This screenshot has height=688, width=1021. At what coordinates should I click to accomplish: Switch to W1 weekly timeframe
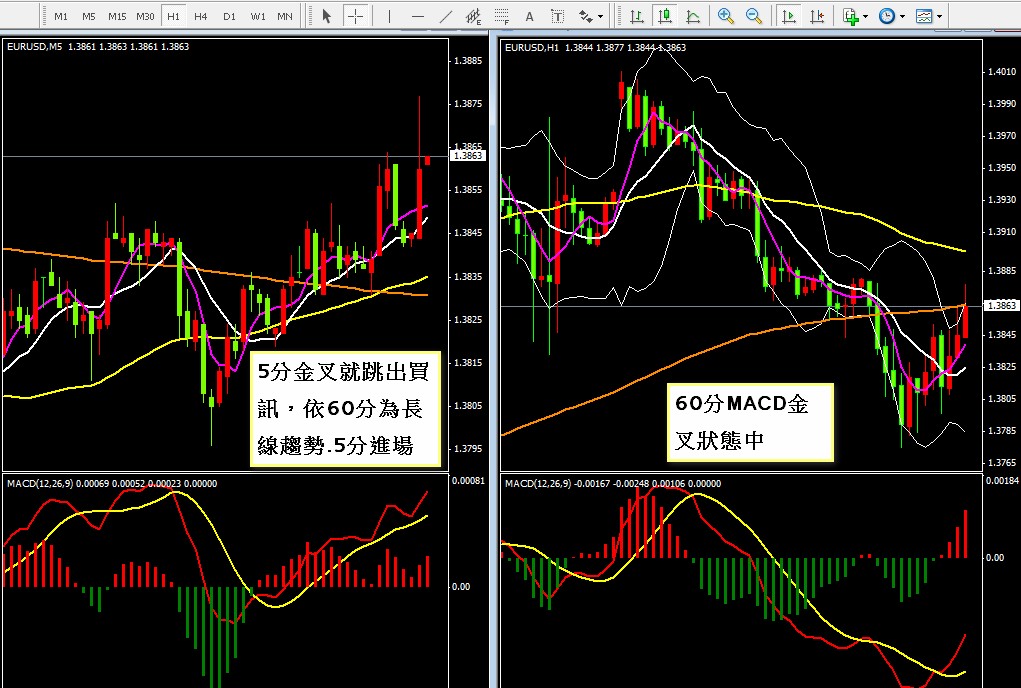(x=258, y=16)
